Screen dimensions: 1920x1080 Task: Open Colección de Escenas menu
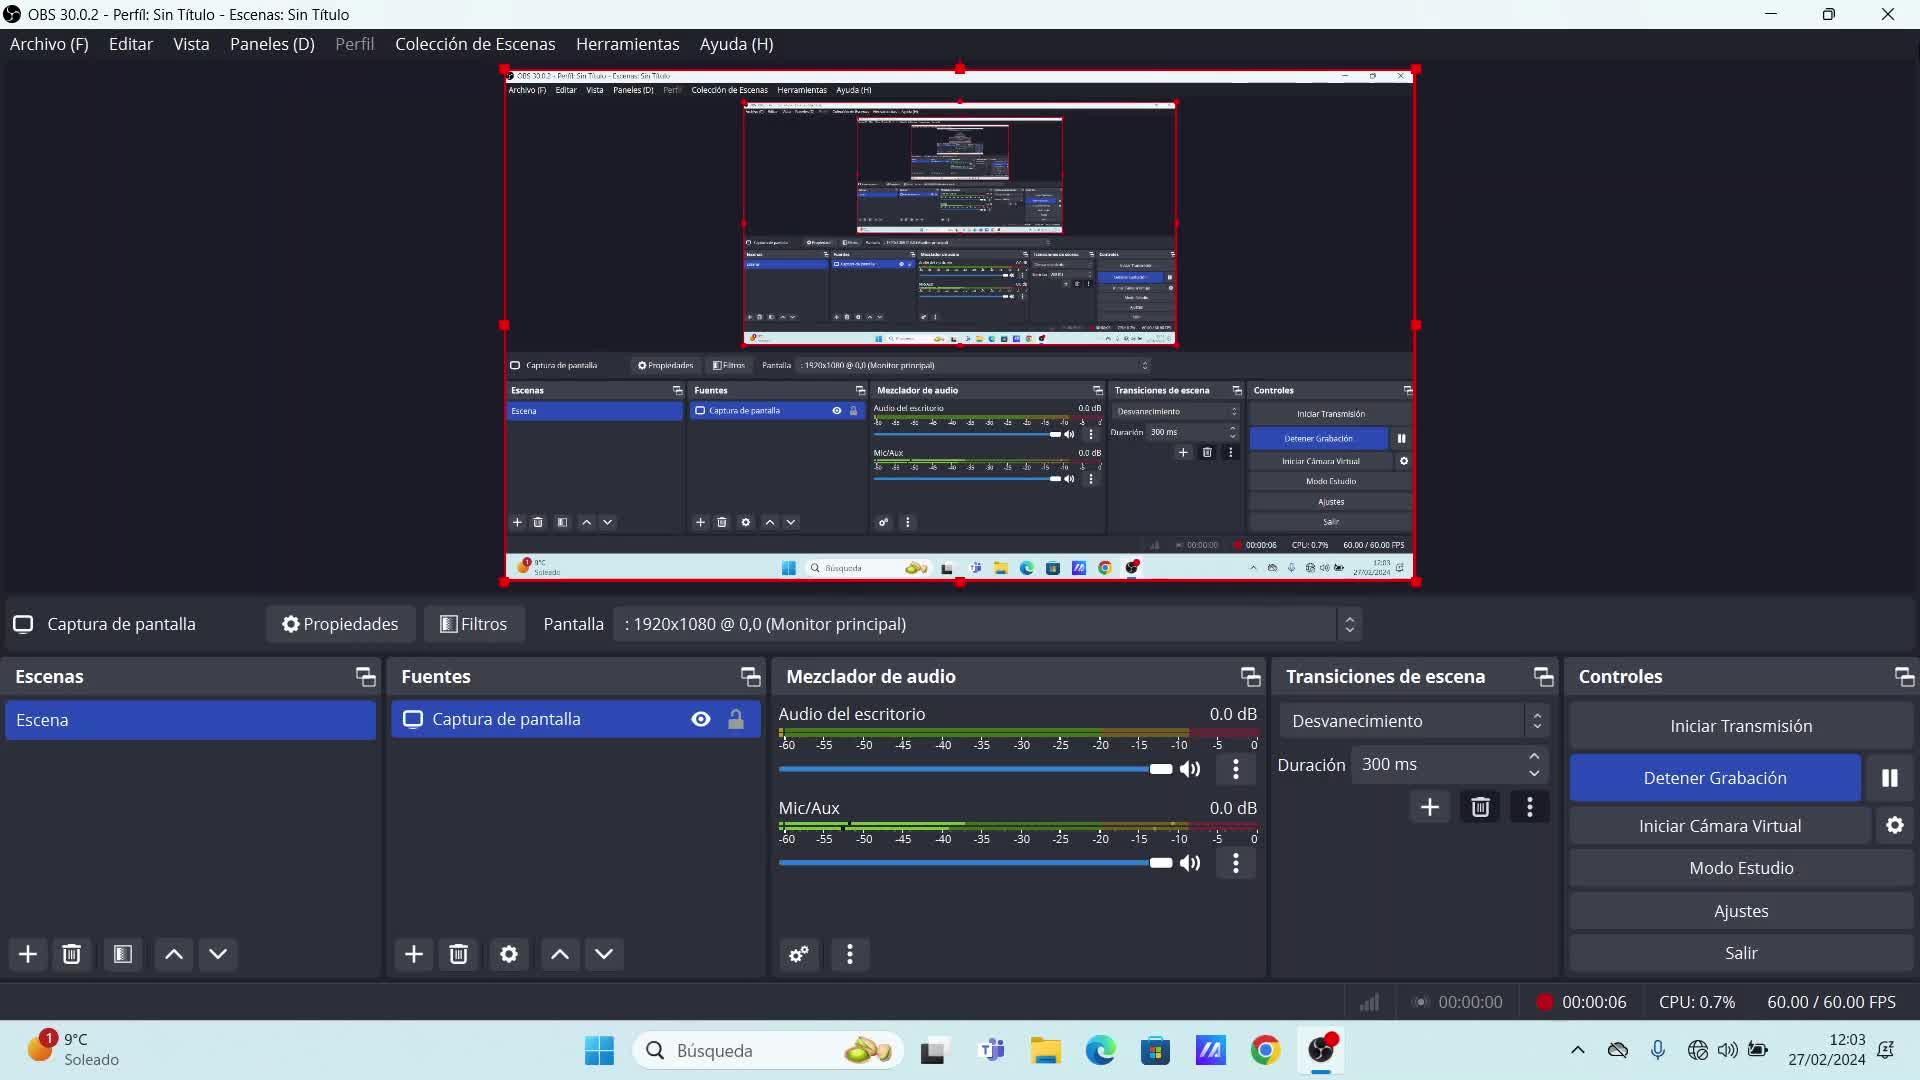point(475,44)
